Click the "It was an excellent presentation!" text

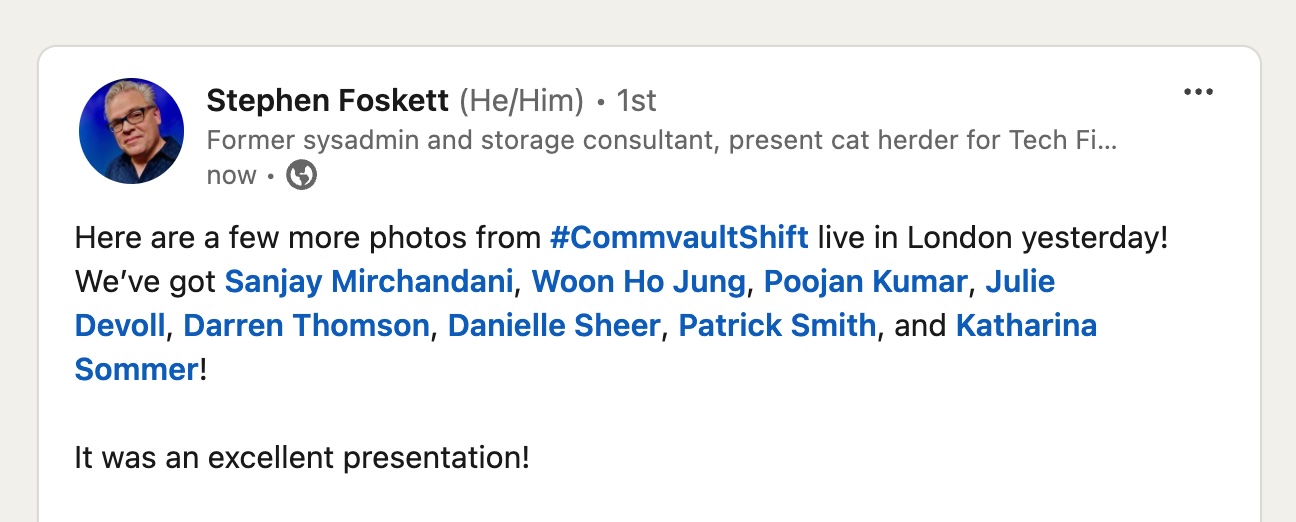coord(301,458)
